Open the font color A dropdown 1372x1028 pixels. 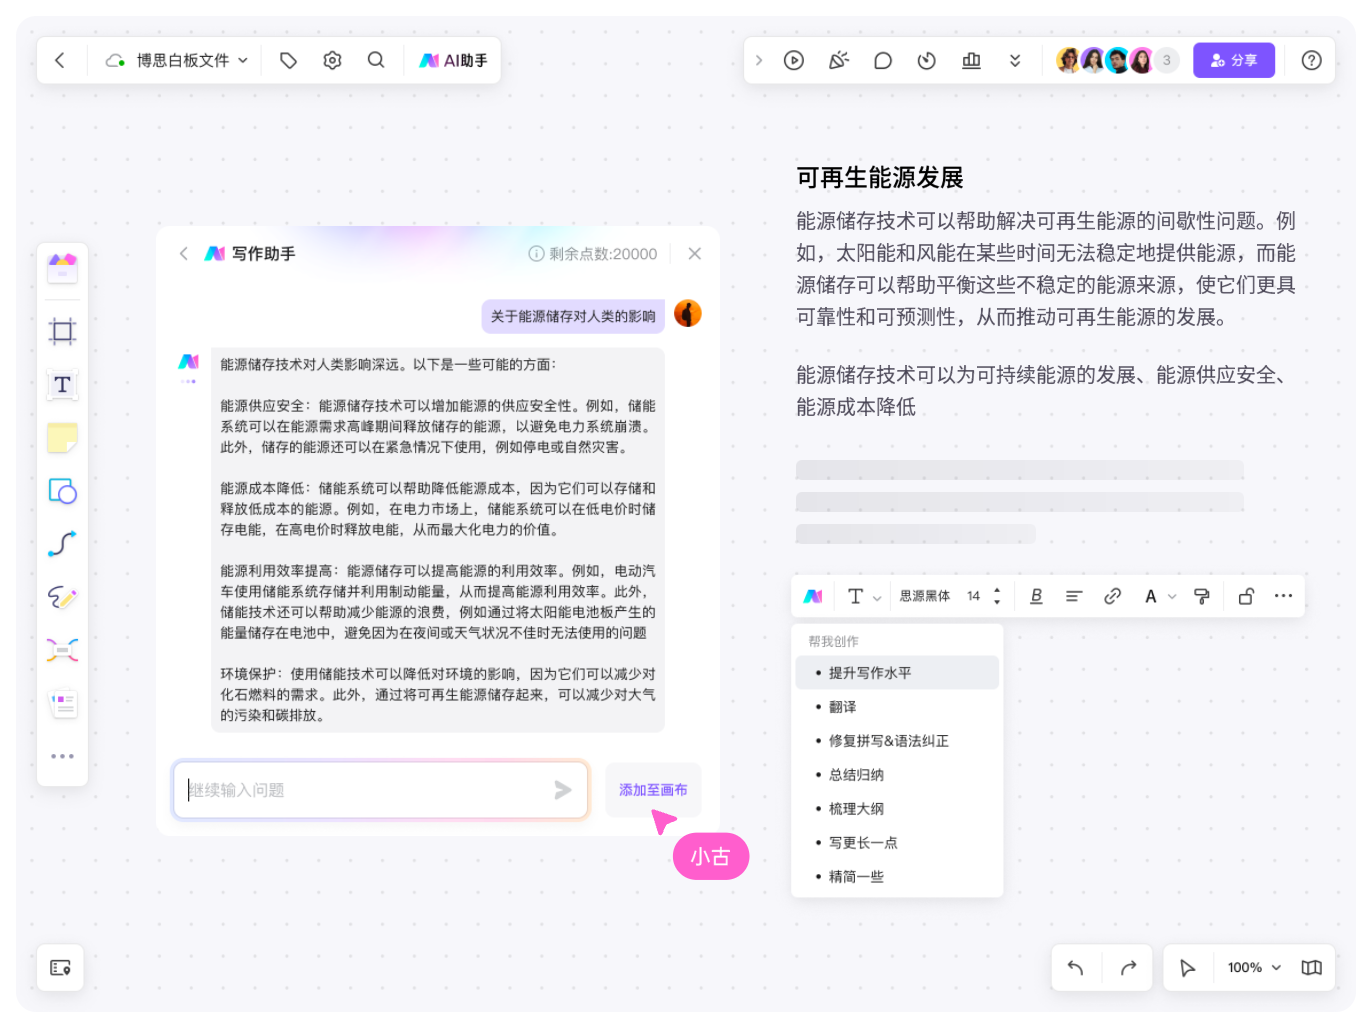pyautogui.click(x=1160, y=596)
